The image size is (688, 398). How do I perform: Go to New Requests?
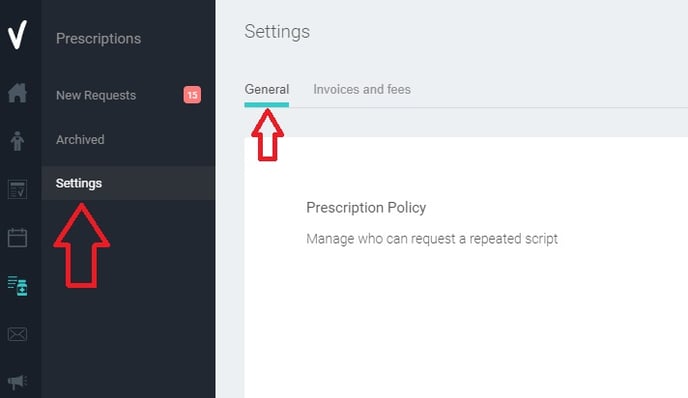(96, 95)
